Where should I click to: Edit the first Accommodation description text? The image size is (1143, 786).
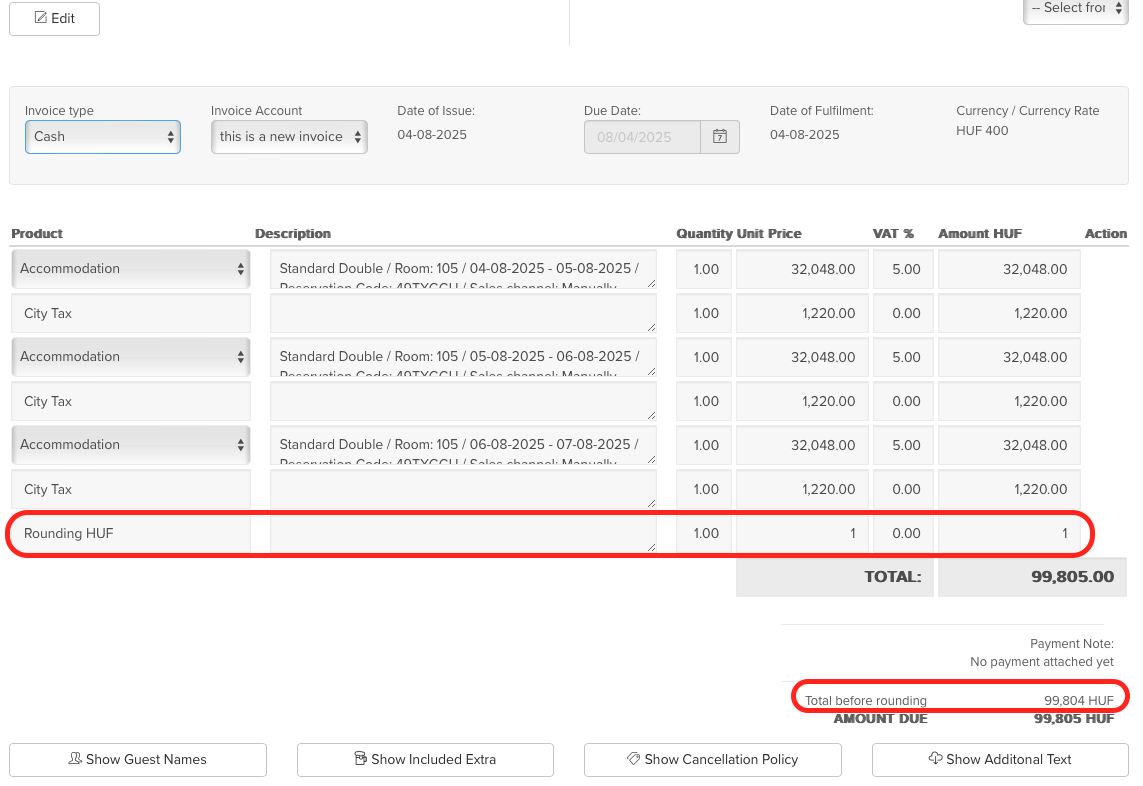pos(462,268)
